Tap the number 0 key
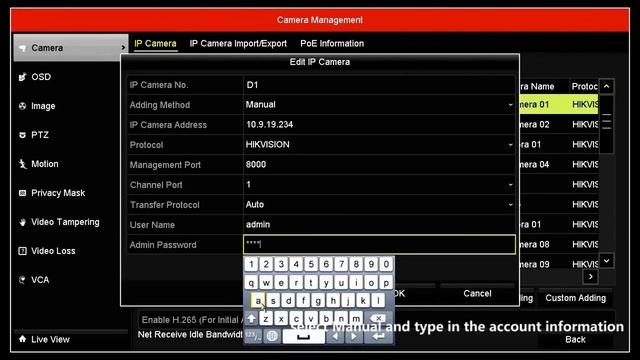The image size is (640, 360). pos(386,264)
